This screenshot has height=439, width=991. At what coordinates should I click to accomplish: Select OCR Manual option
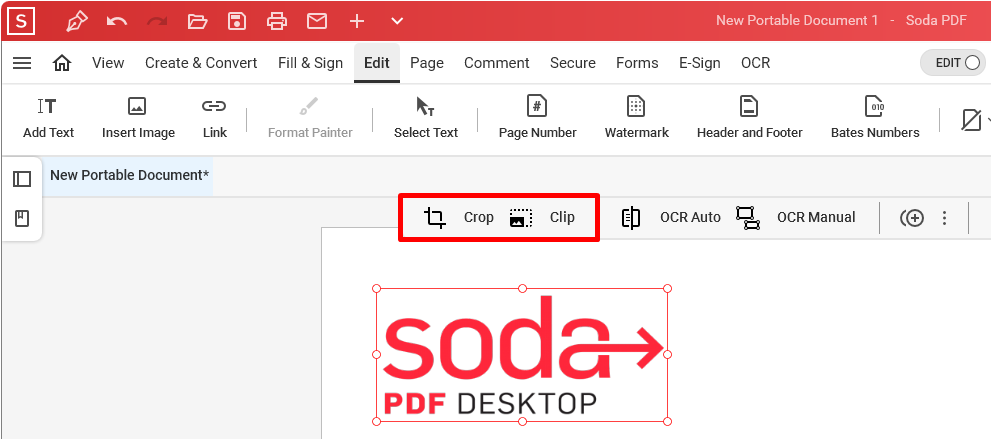(x=795, y=217)
